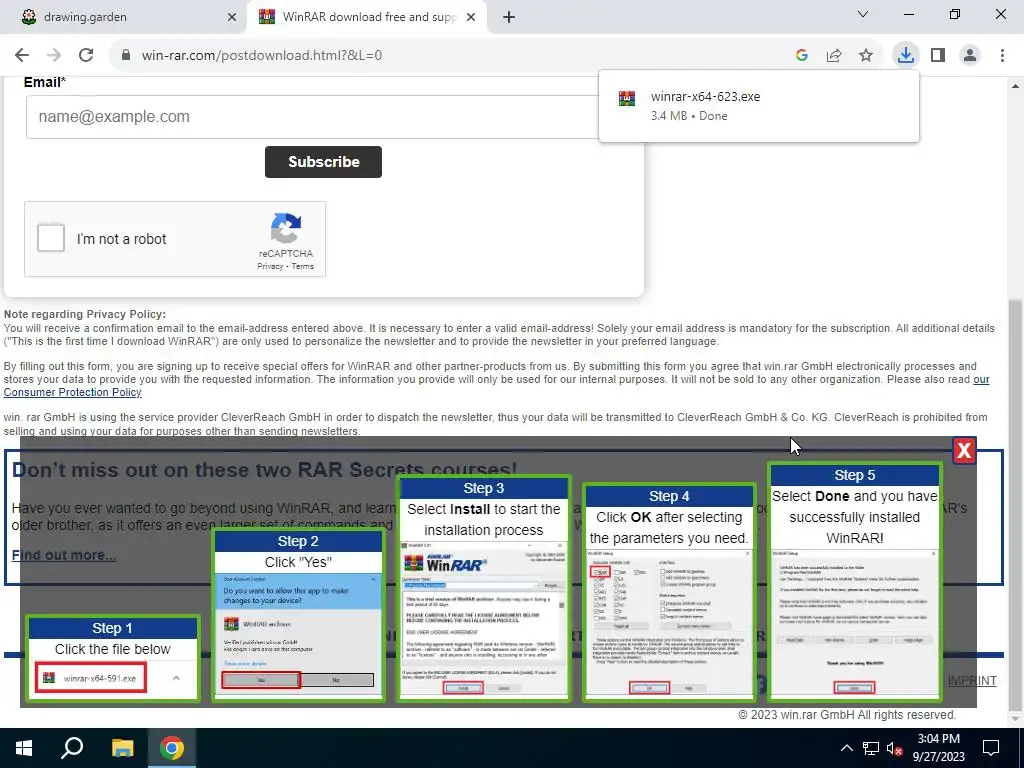Open reCAPTCHA Terms link
Screen dimensions: 1024x768
[x=302, y=266]
